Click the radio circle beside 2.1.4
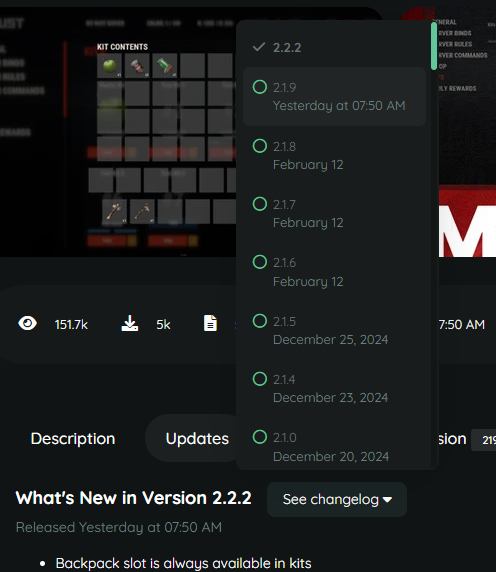496x572 pixels. tap(260, 379)
